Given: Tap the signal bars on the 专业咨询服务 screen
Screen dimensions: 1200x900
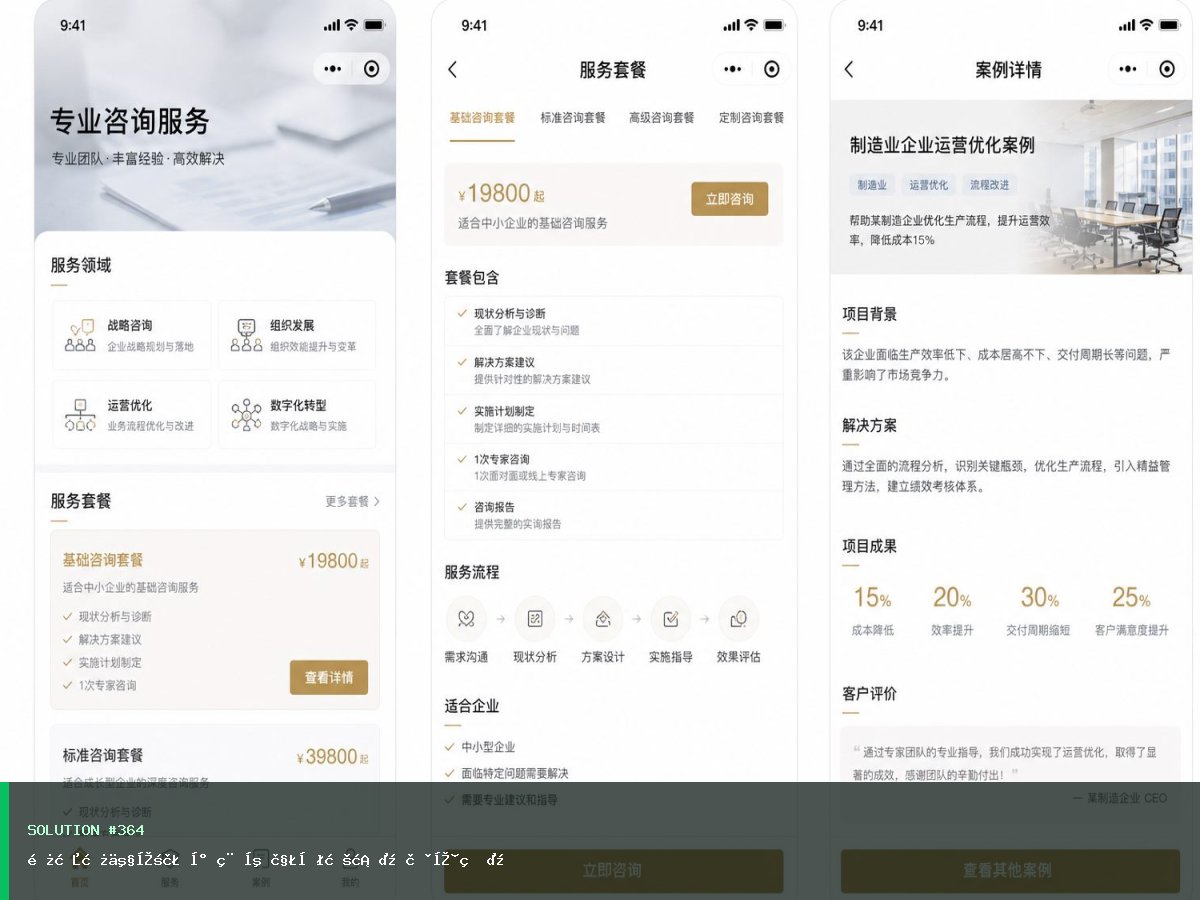Looking at the screenshot, I should tap(332, 25).
